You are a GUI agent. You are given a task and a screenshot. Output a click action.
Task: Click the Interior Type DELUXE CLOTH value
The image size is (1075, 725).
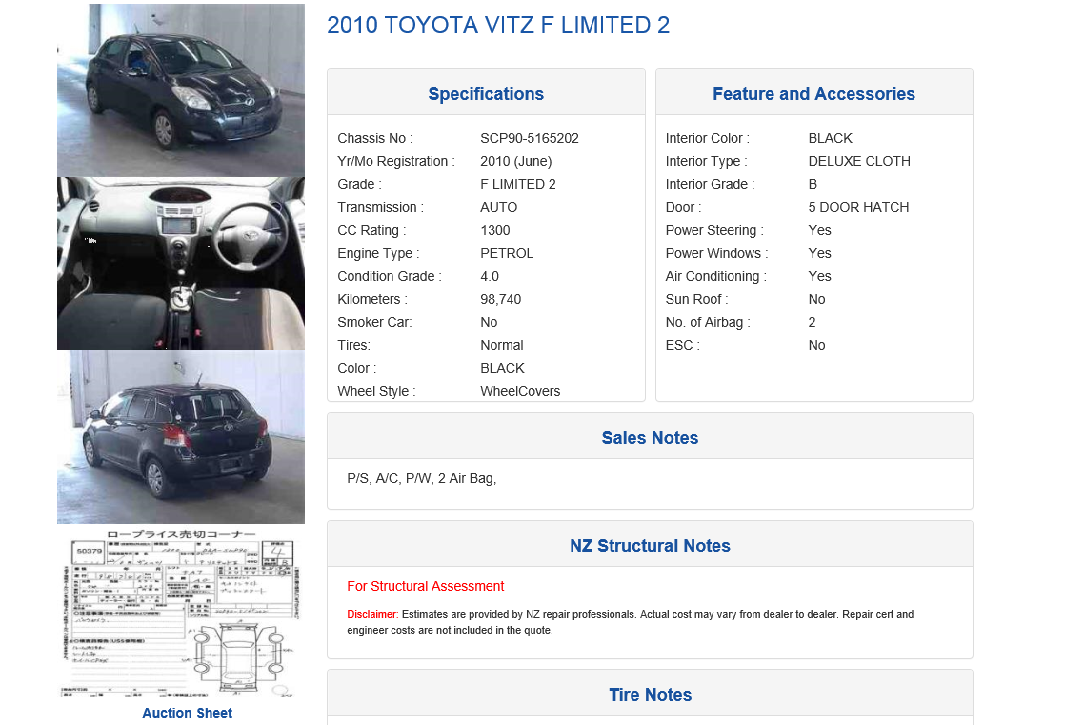pos(860,161)
